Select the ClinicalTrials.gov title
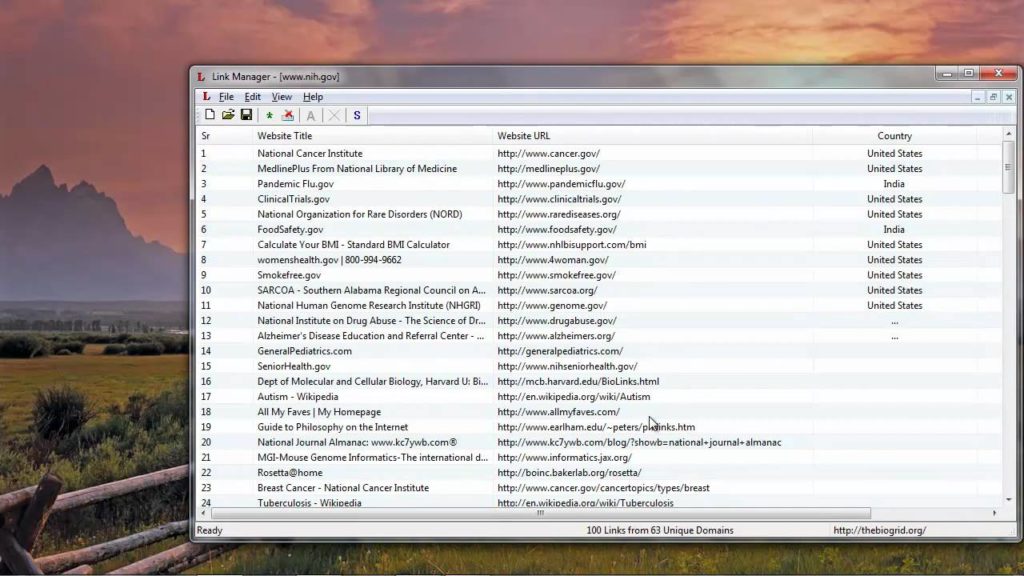This screenshot has height=576, width=1024. (293, 199)
